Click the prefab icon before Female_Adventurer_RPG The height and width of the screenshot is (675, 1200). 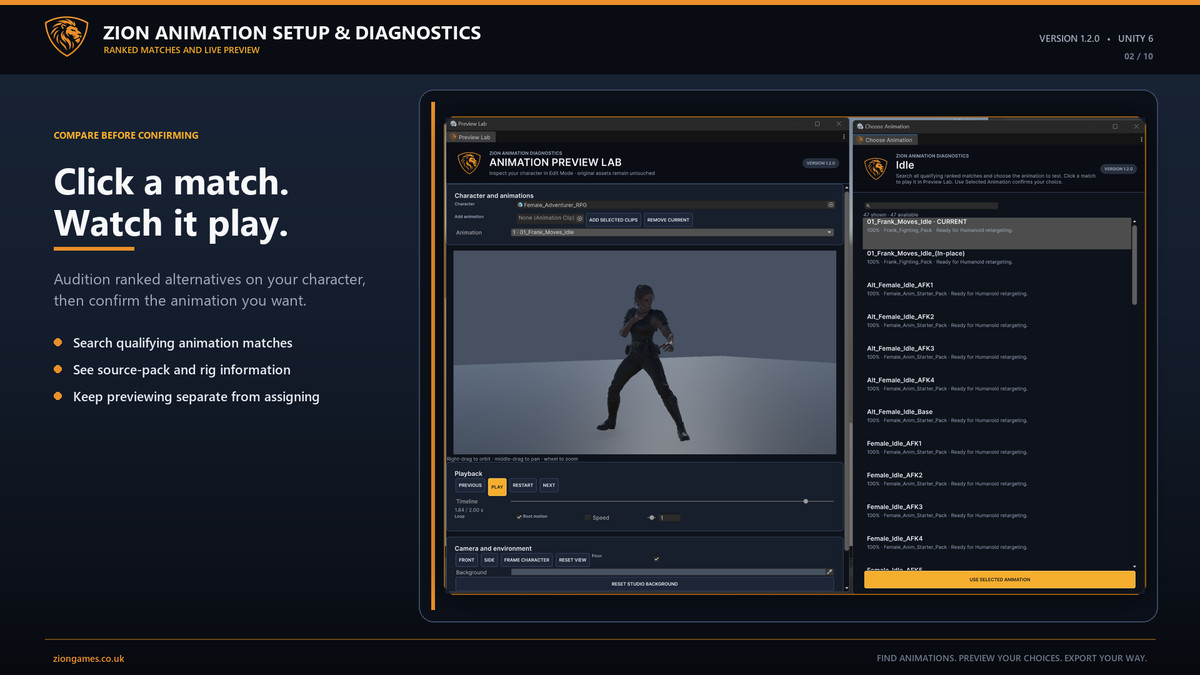tap(520, 204)
